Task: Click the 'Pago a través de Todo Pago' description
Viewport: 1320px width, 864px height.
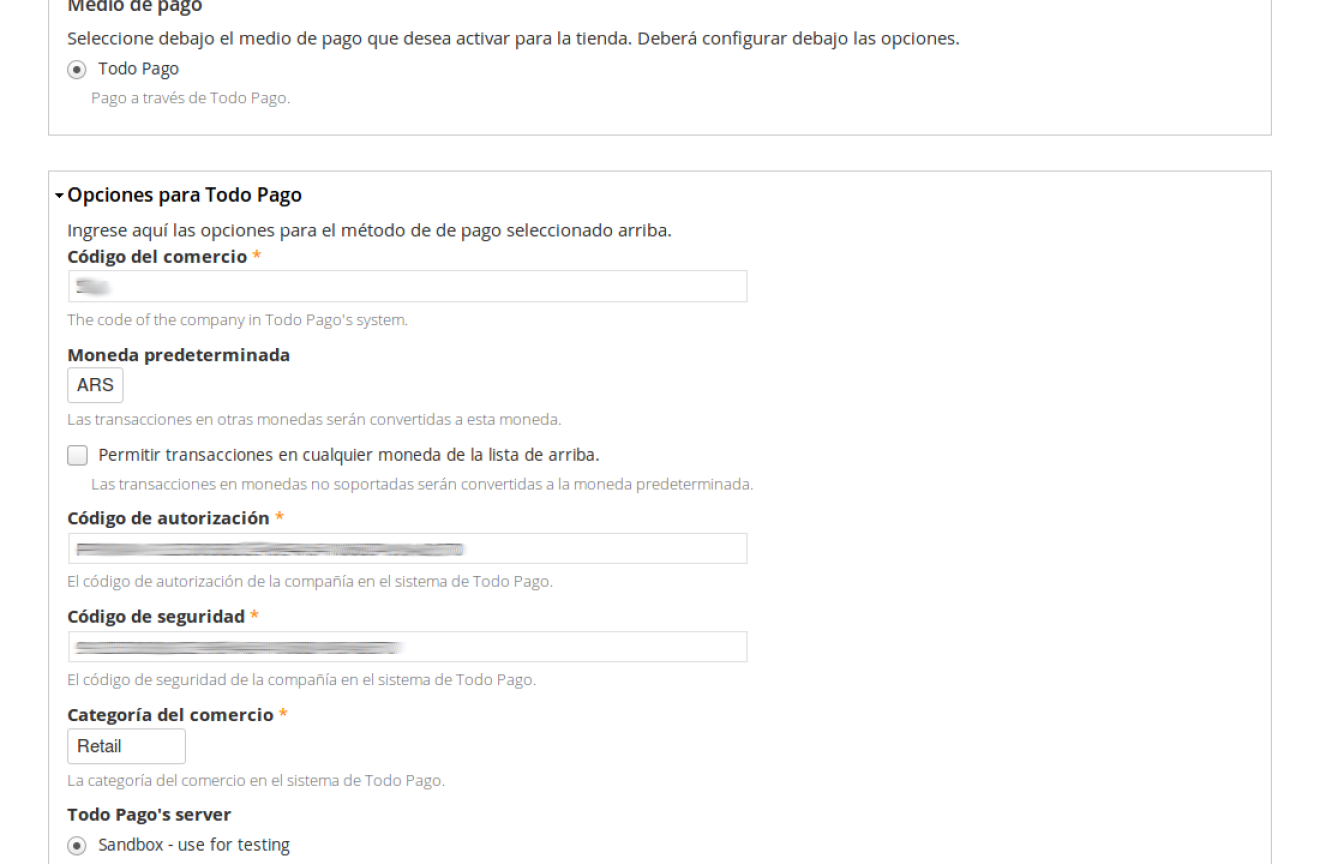Action: coord(190,98)
